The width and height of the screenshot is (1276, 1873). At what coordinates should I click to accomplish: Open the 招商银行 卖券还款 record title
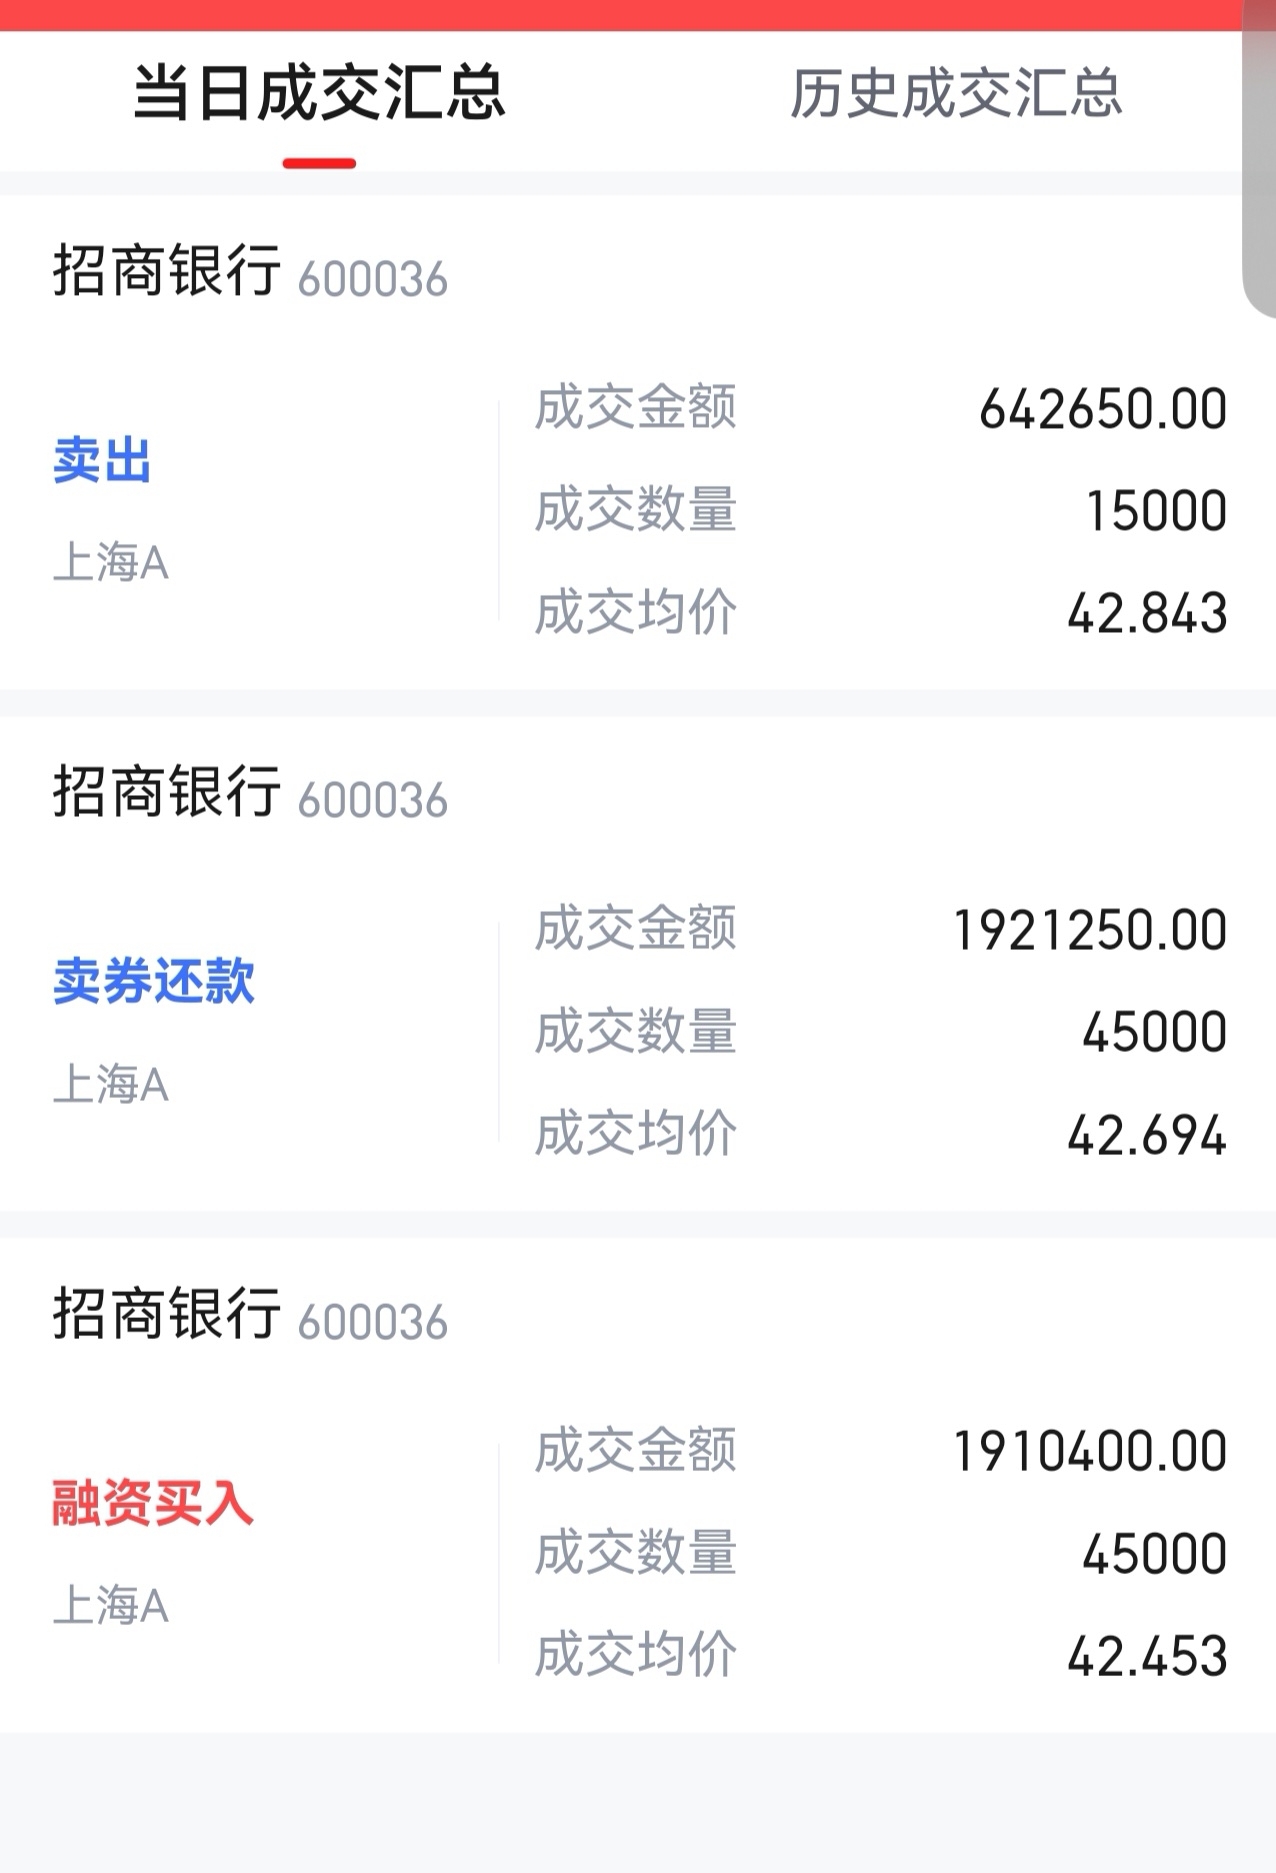pos(250,793)
